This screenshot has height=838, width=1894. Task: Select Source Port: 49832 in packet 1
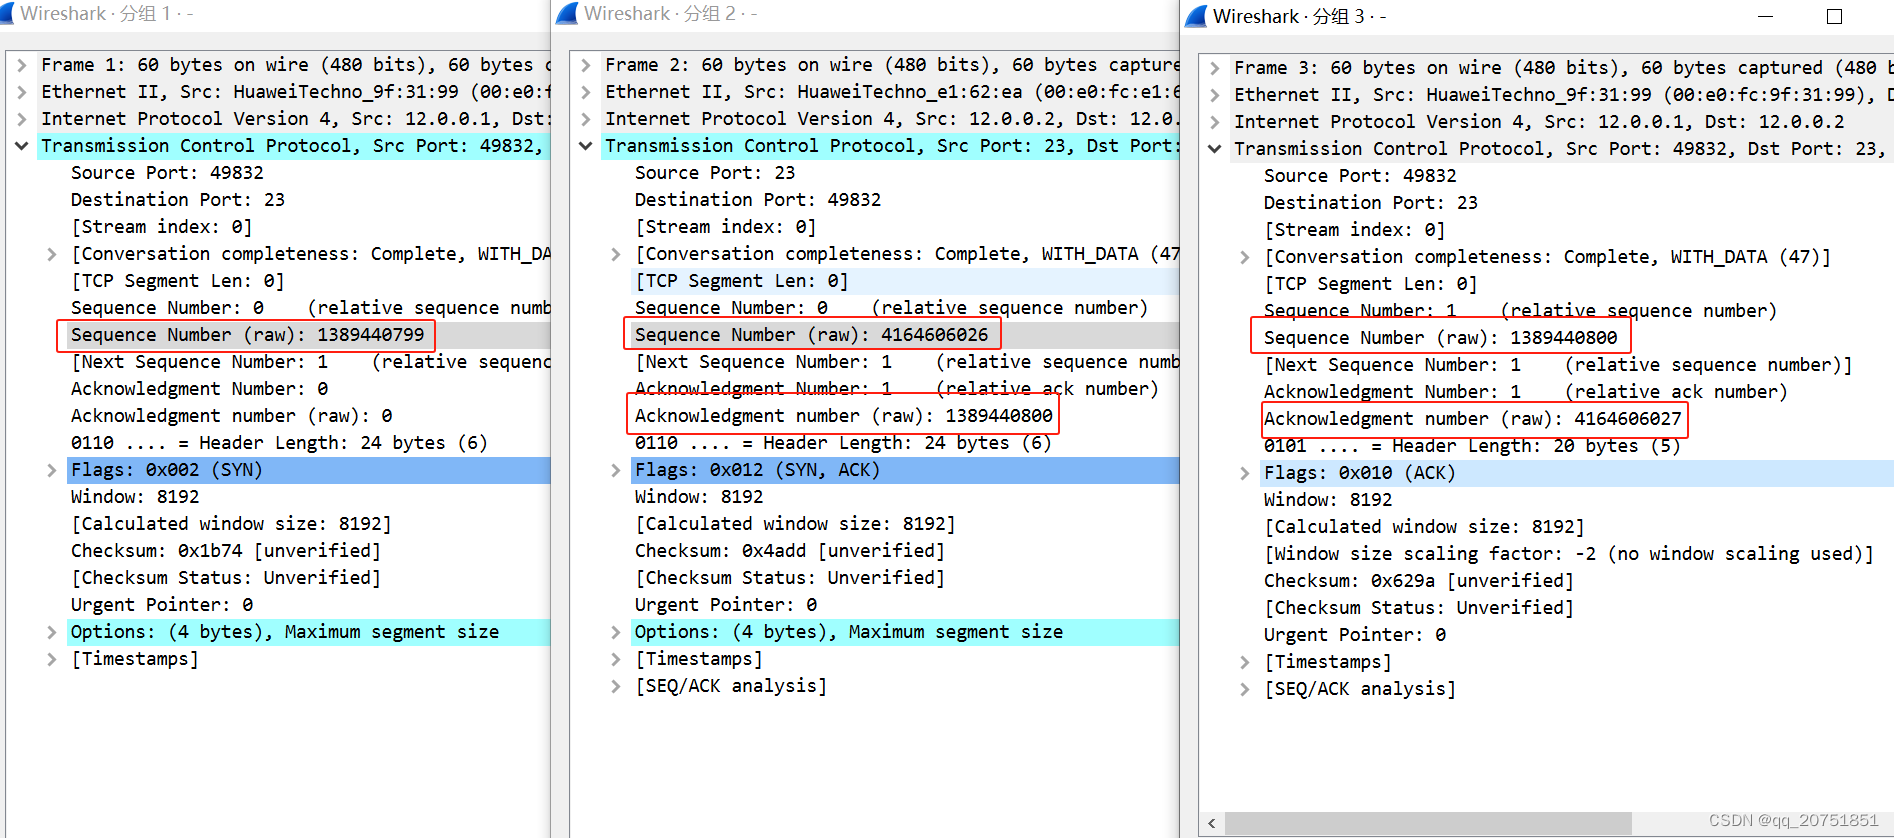tap(167, 173)
